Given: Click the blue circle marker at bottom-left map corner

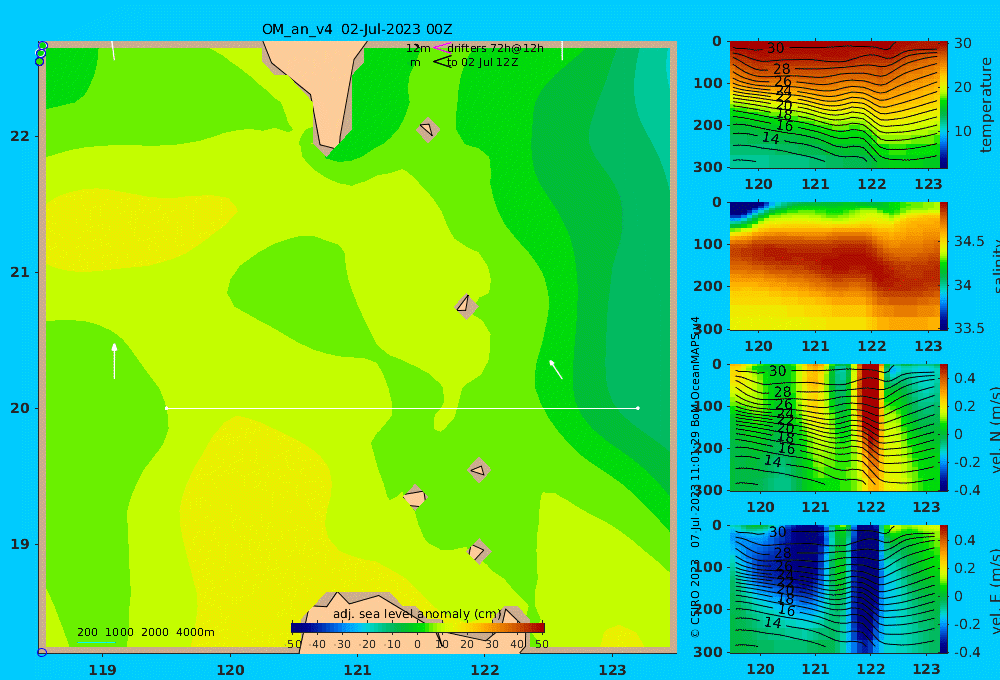Looking at the screenshot, I should tap(42, 652).
